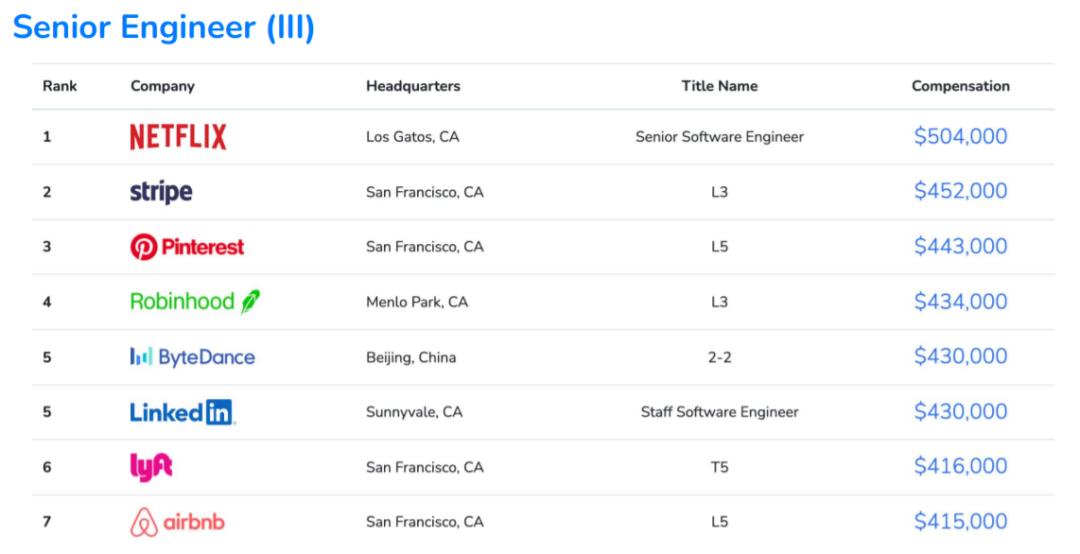Click the Netflix logo

tap(178, 137)
